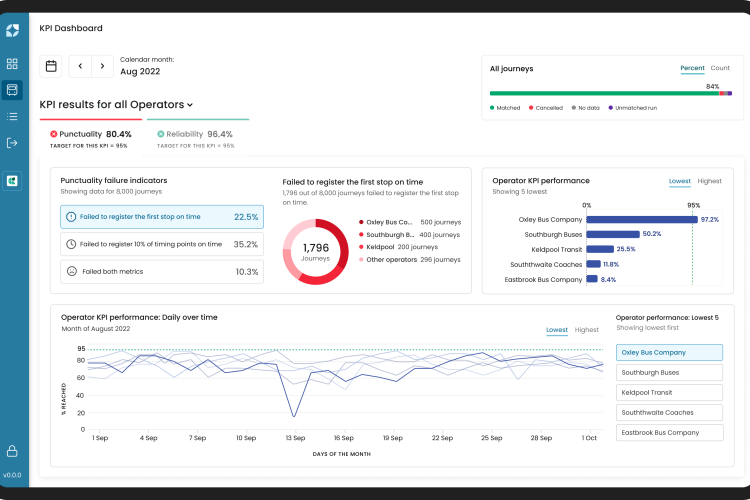Image resolution: width=750 pixels, height=500 pixels.
Task: Switch to the Reliability 96.4% tab
Action: point(196,138)
